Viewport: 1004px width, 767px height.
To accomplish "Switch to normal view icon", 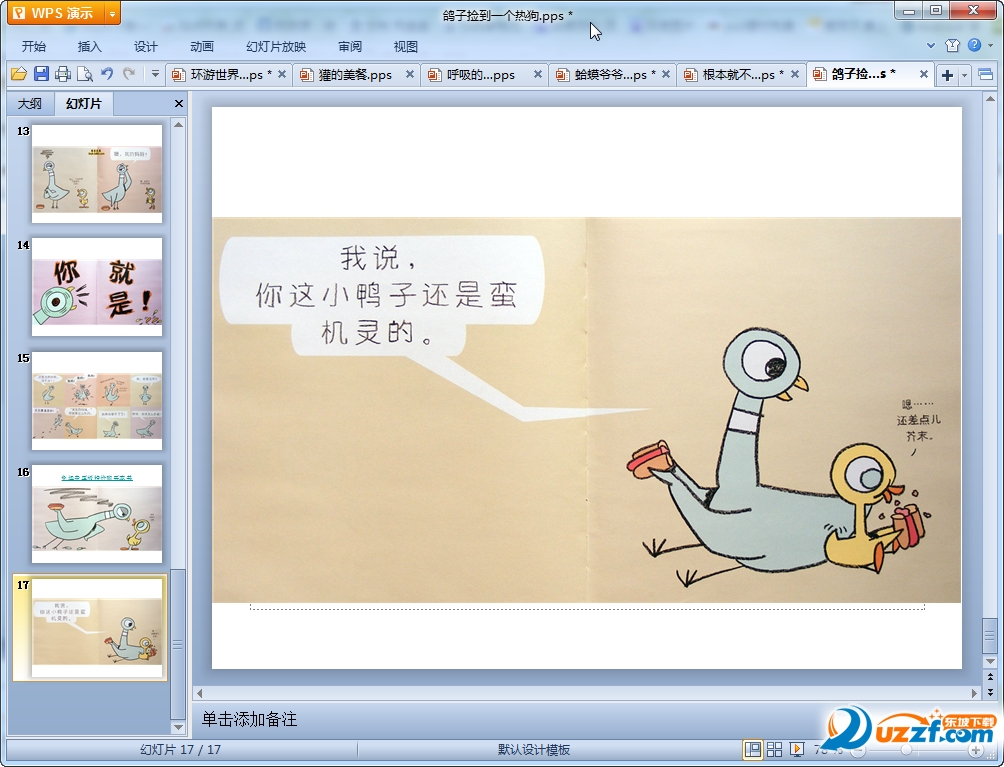I will coord(752,750).
